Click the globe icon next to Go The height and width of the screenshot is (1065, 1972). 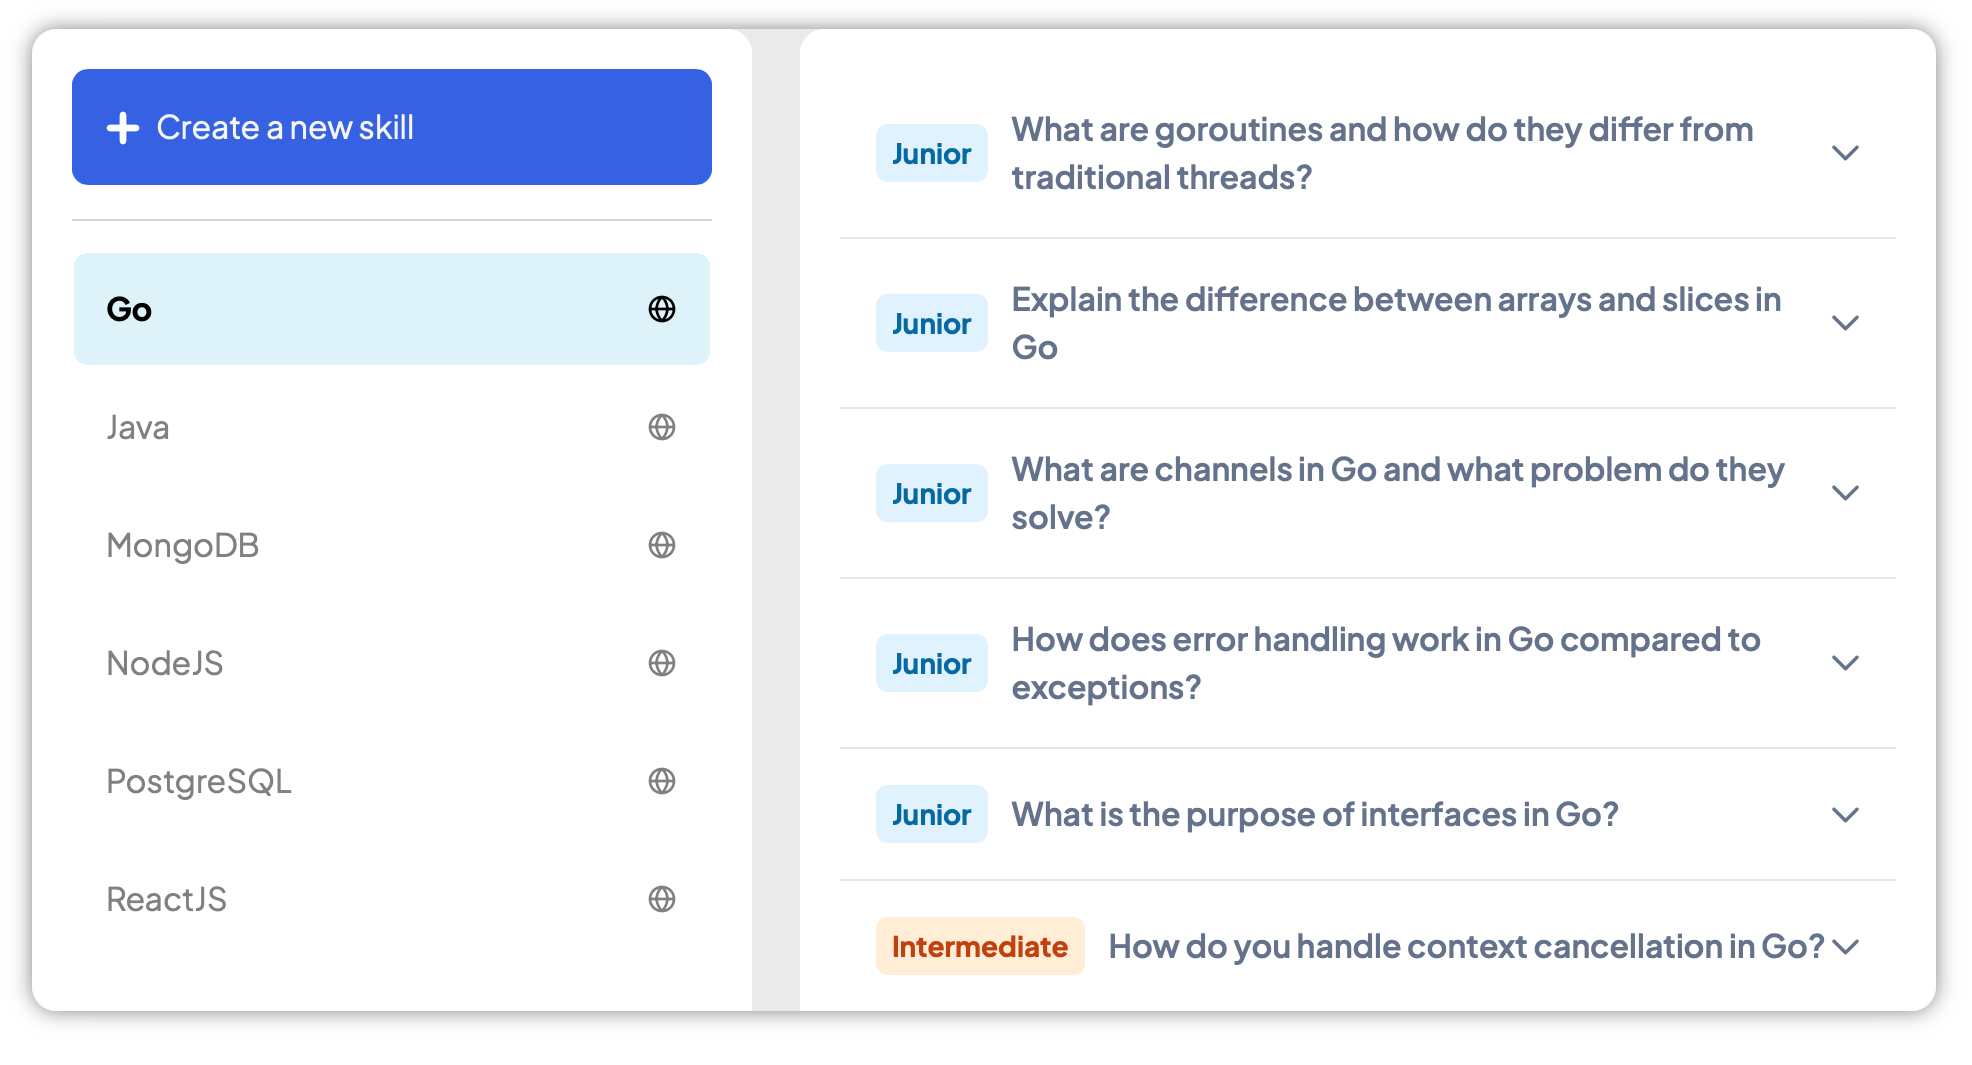point(662,309)
